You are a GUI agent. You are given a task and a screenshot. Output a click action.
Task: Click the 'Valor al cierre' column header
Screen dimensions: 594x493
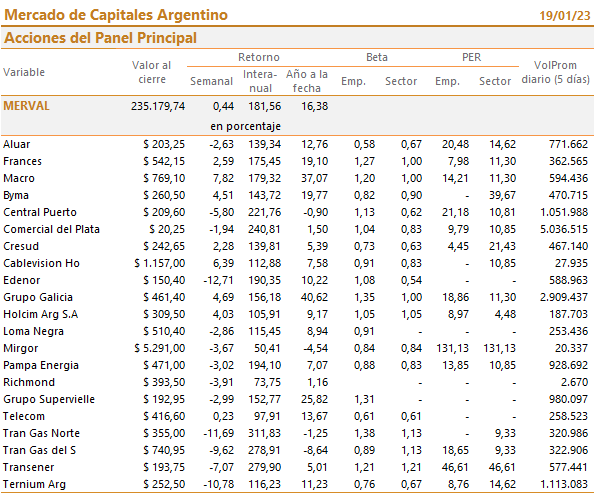tap(152, 72)
